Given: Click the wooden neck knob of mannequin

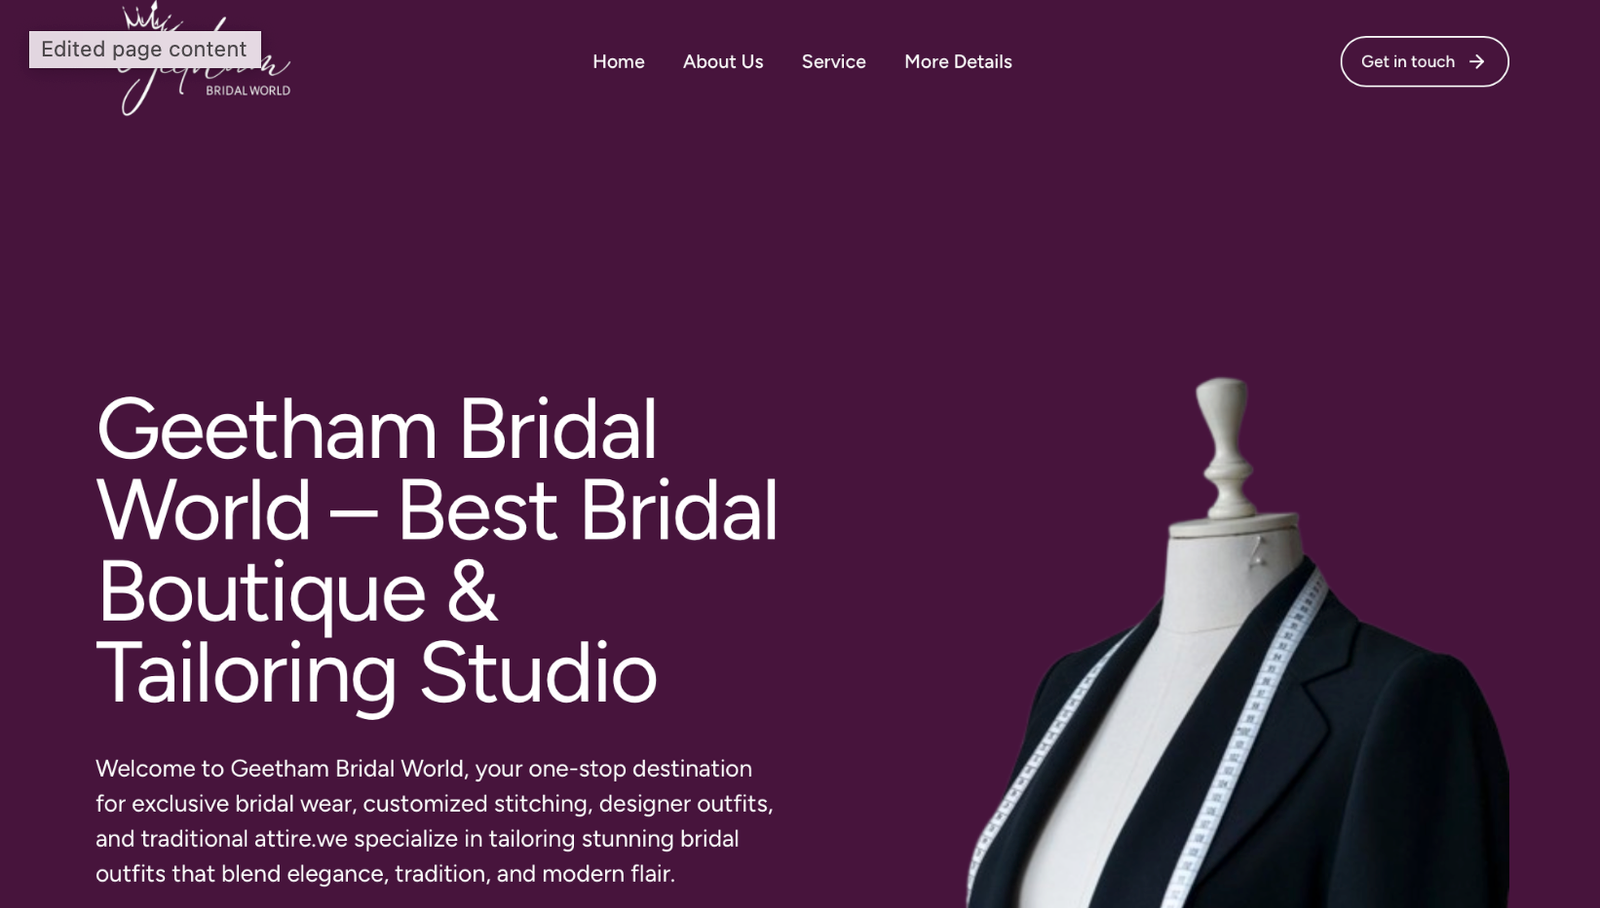Looking at the screenshot, I should tap(1226, 445).
